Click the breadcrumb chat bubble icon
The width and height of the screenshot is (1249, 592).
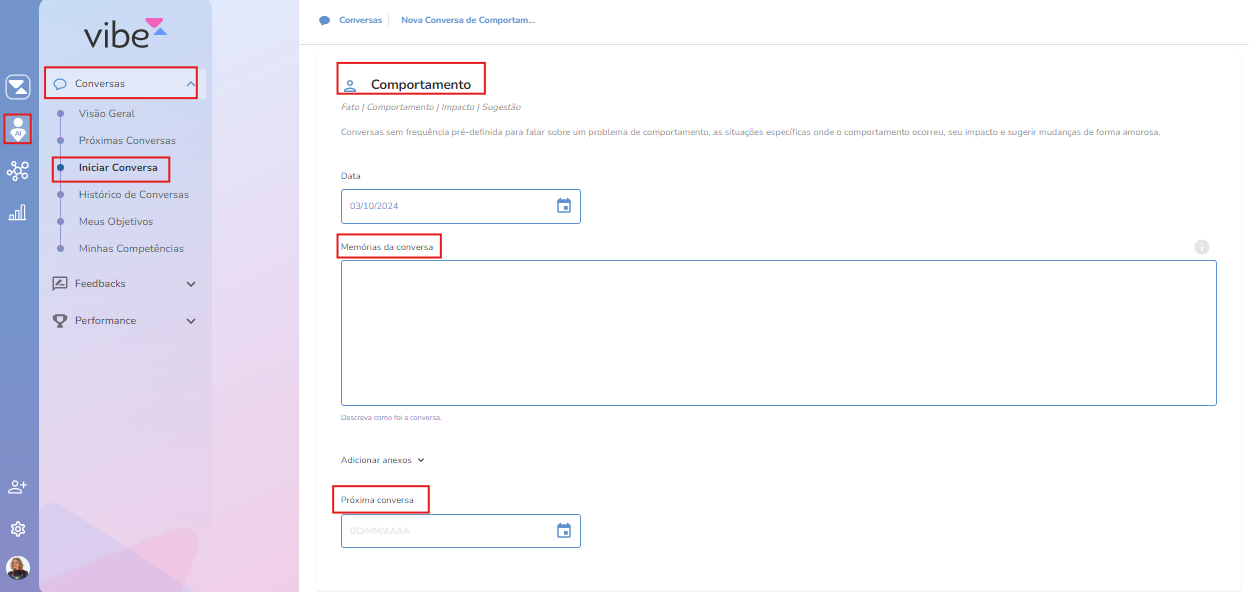pos(325,20)
